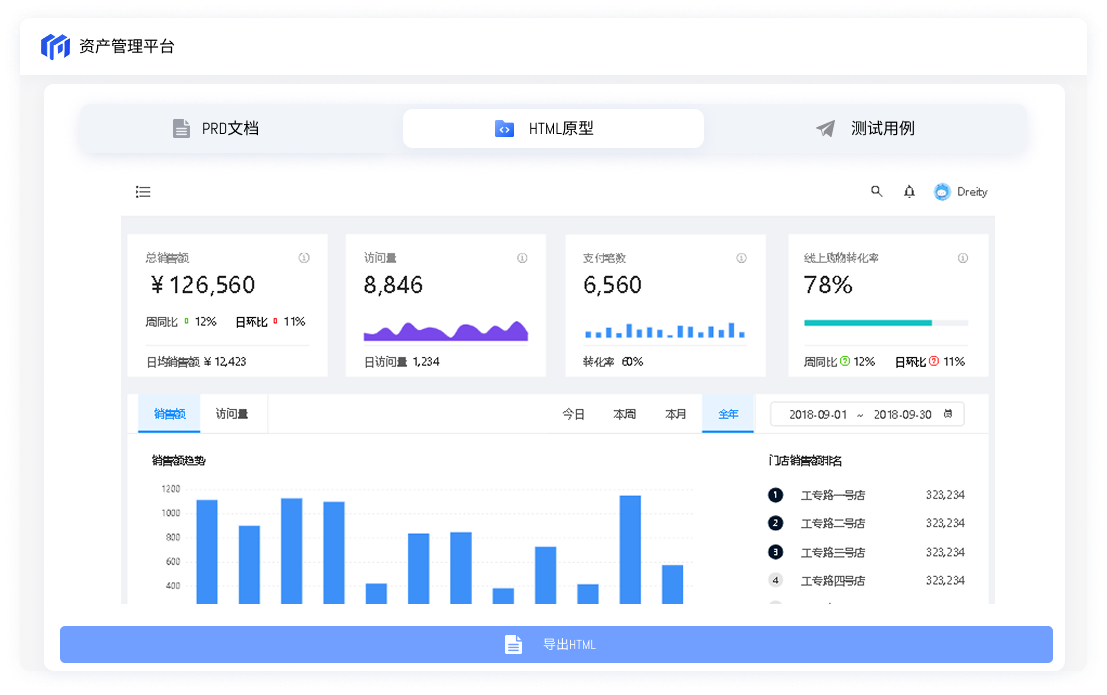Select 工专路二号店 in ranking list
The width and height of the screenshot is (1107, 695).
tap(833, 524)
